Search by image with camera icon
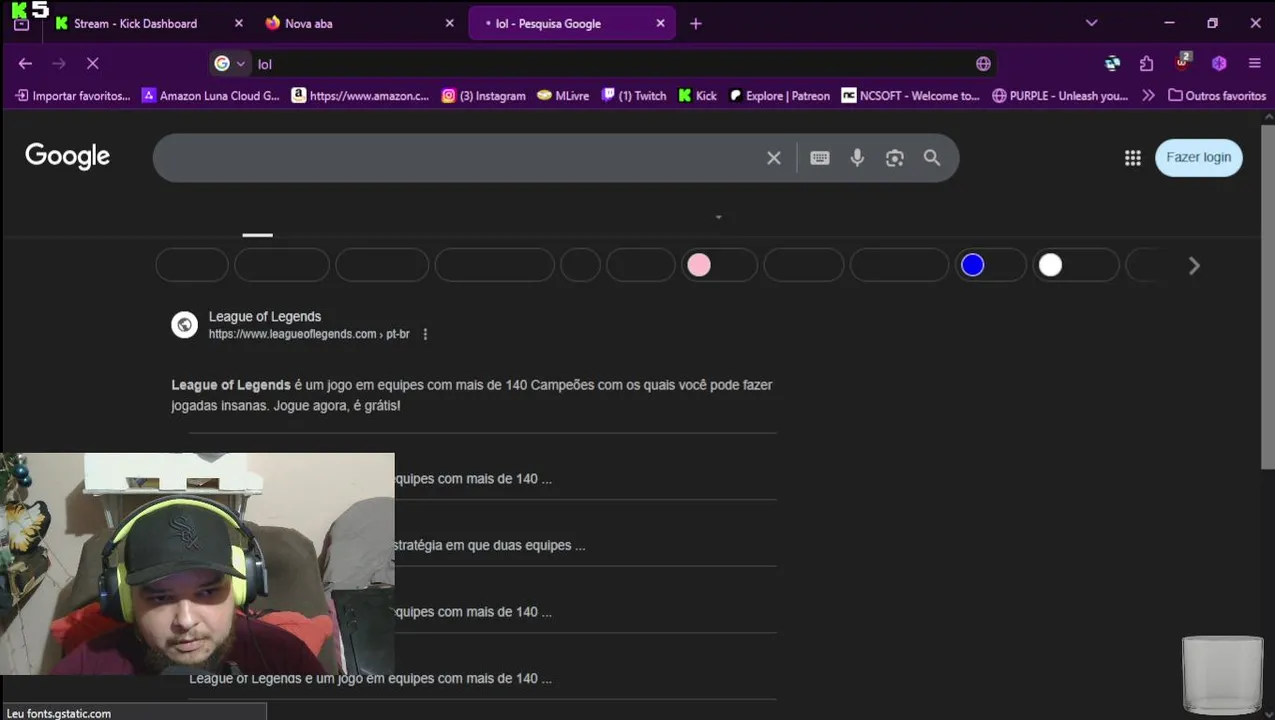Image resolution: width=1275 pixels, height=720 pixels. tap(895, 158)
